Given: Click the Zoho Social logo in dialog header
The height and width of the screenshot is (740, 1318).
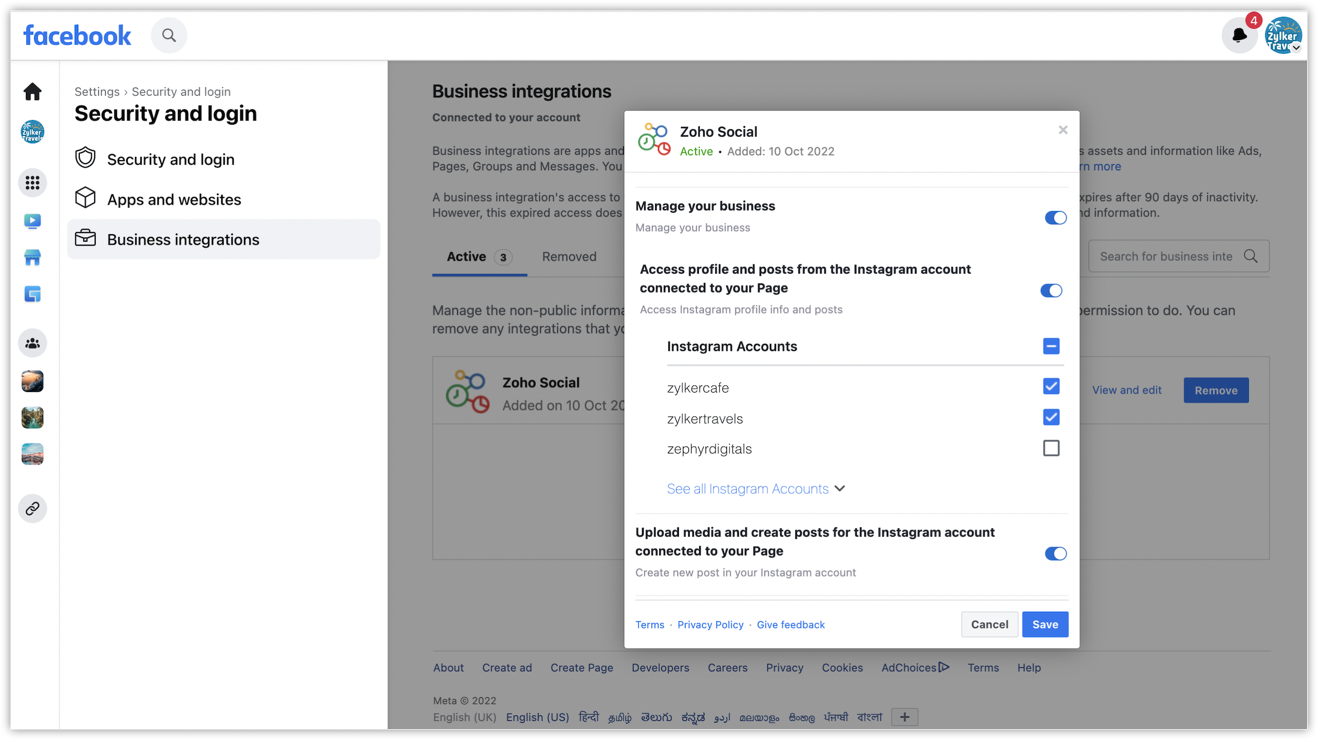Looking at the screenshot, I should click(x=655, y=140).
